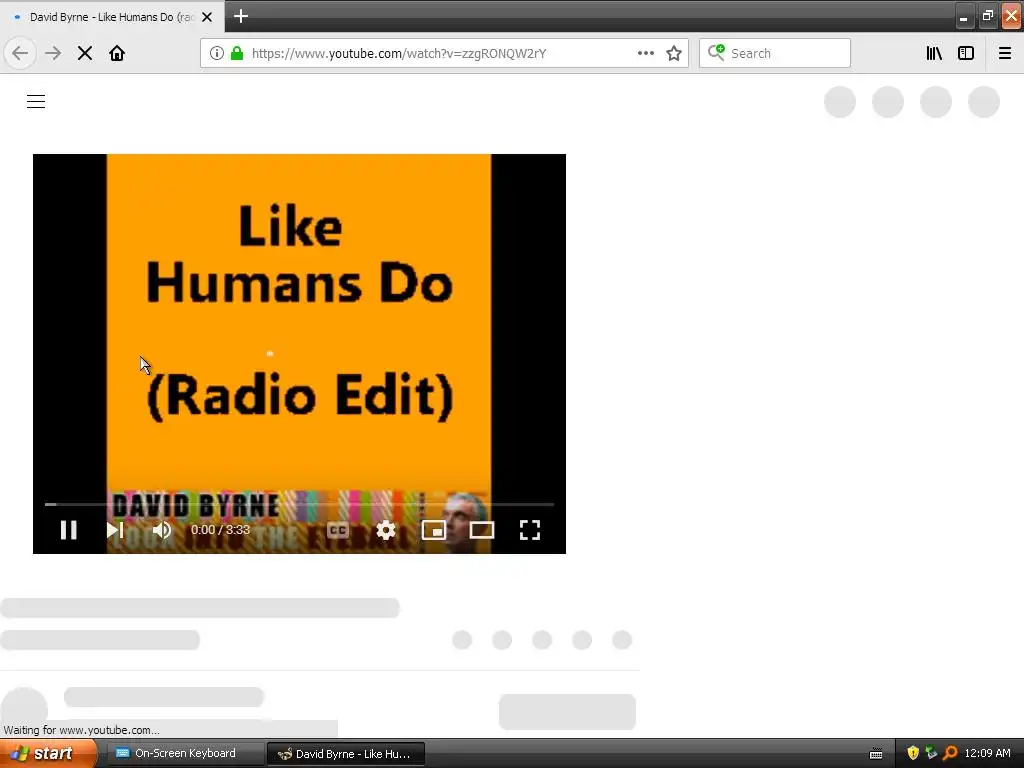Close the David Byrne tab
The width and height of the screenshot is (1024, 768).
[x=207, y=17]
